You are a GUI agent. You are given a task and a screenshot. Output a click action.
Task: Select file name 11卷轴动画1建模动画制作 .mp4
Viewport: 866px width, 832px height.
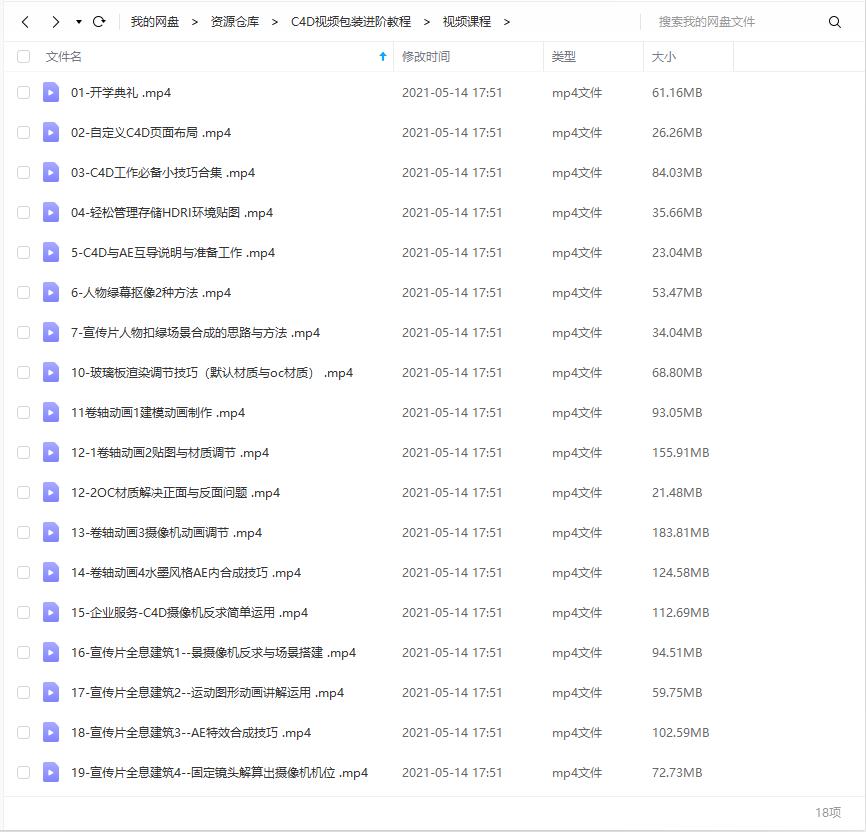pyautogui.click(x=158, y=413)
